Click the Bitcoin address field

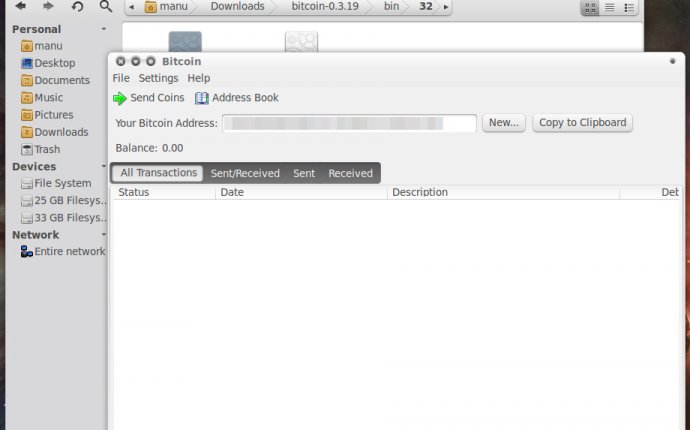pyautogui.click(x=349, y=123)
